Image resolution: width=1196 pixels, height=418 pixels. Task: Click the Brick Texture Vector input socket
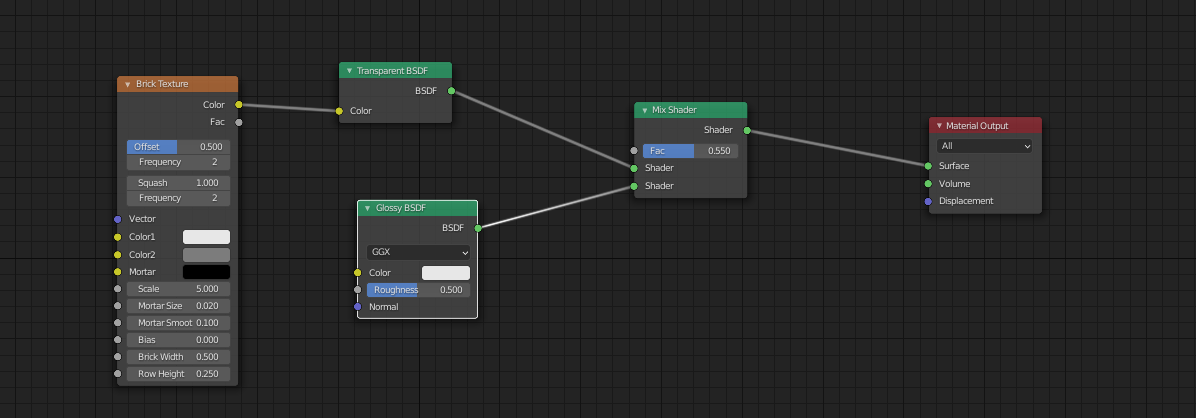coord(117,219)
